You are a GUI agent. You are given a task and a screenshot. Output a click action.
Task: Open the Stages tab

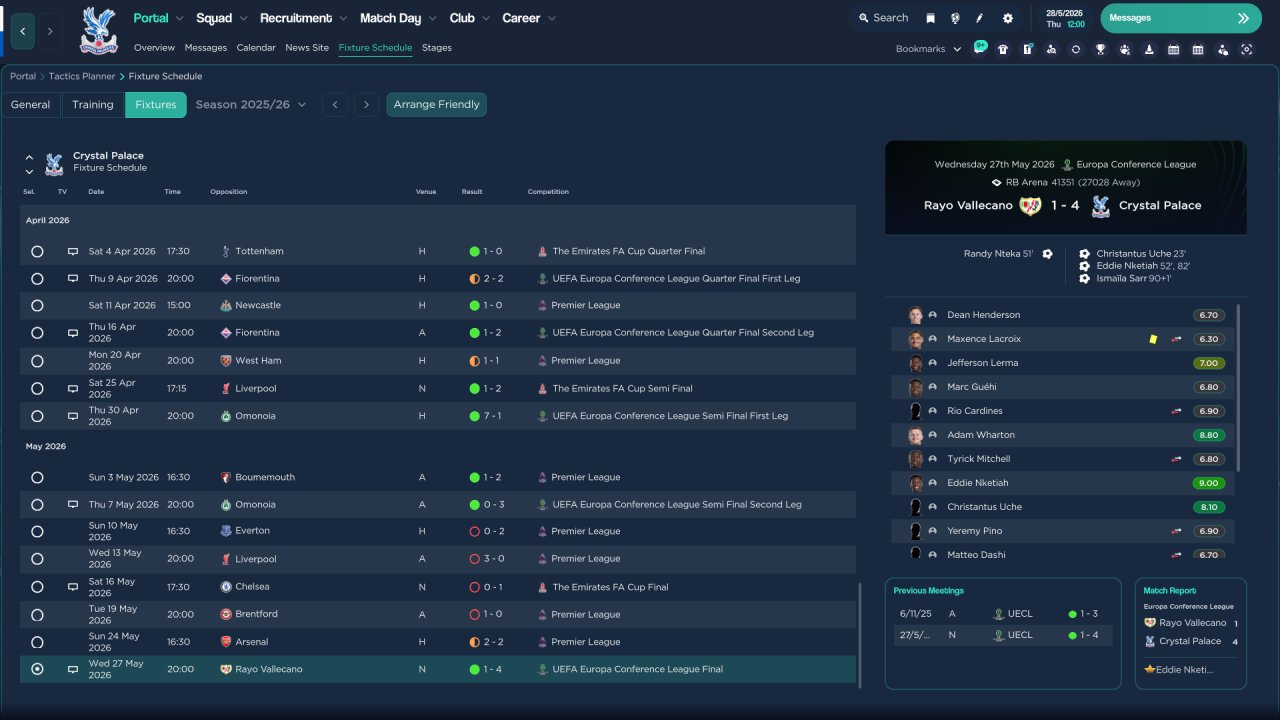[437, 48]
